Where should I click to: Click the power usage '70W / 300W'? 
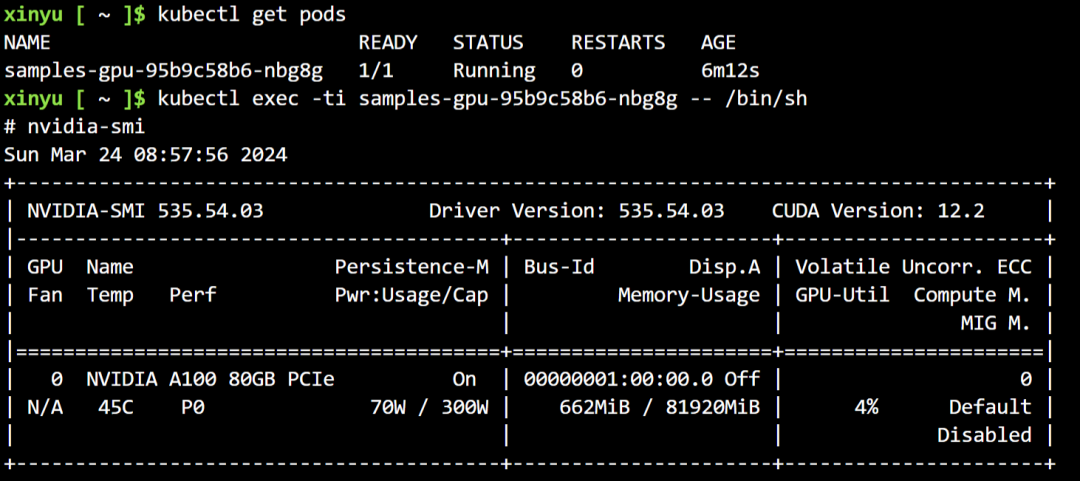click(x=429, y=407)
